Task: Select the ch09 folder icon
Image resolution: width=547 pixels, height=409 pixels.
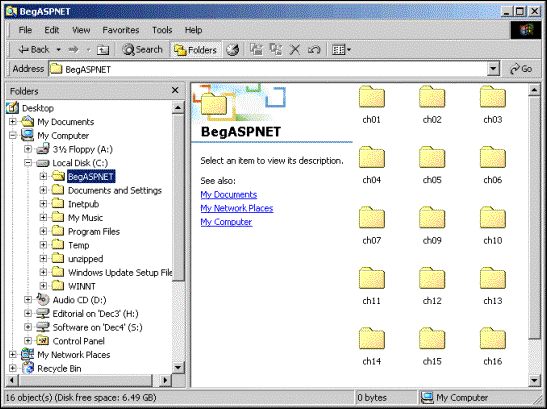Action: pos(432,218)
